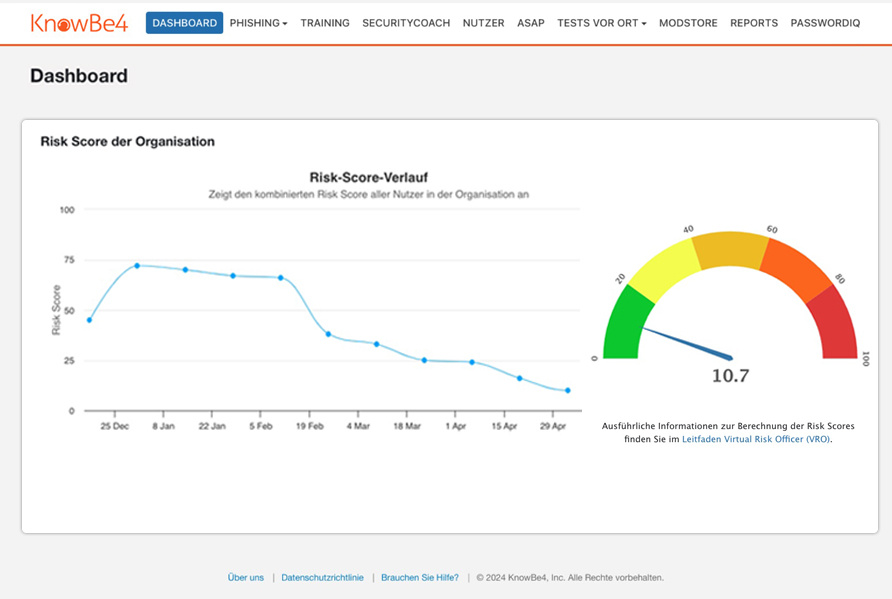Open the SecurityCoach page

406,23
